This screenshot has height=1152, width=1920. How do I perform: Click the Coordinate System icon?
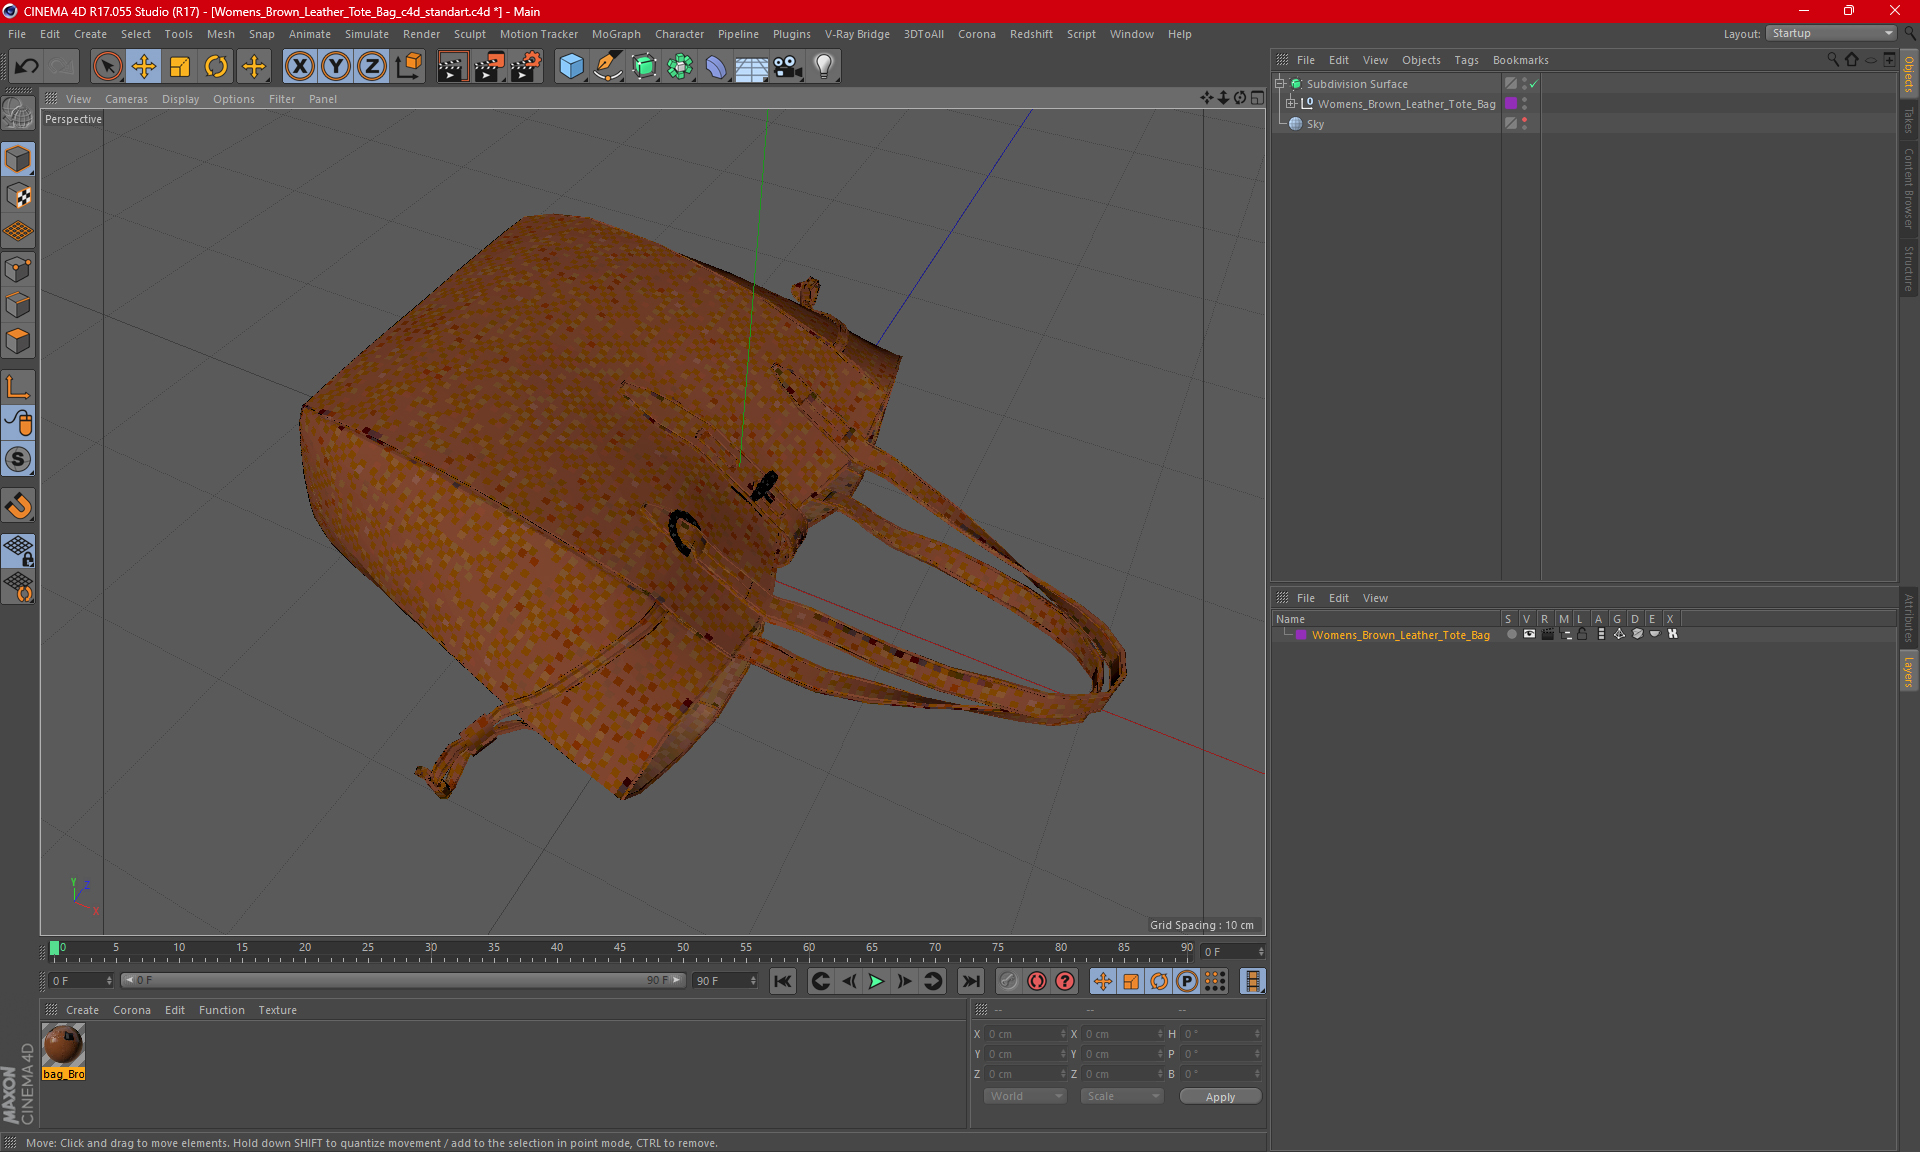coord(408,67)
